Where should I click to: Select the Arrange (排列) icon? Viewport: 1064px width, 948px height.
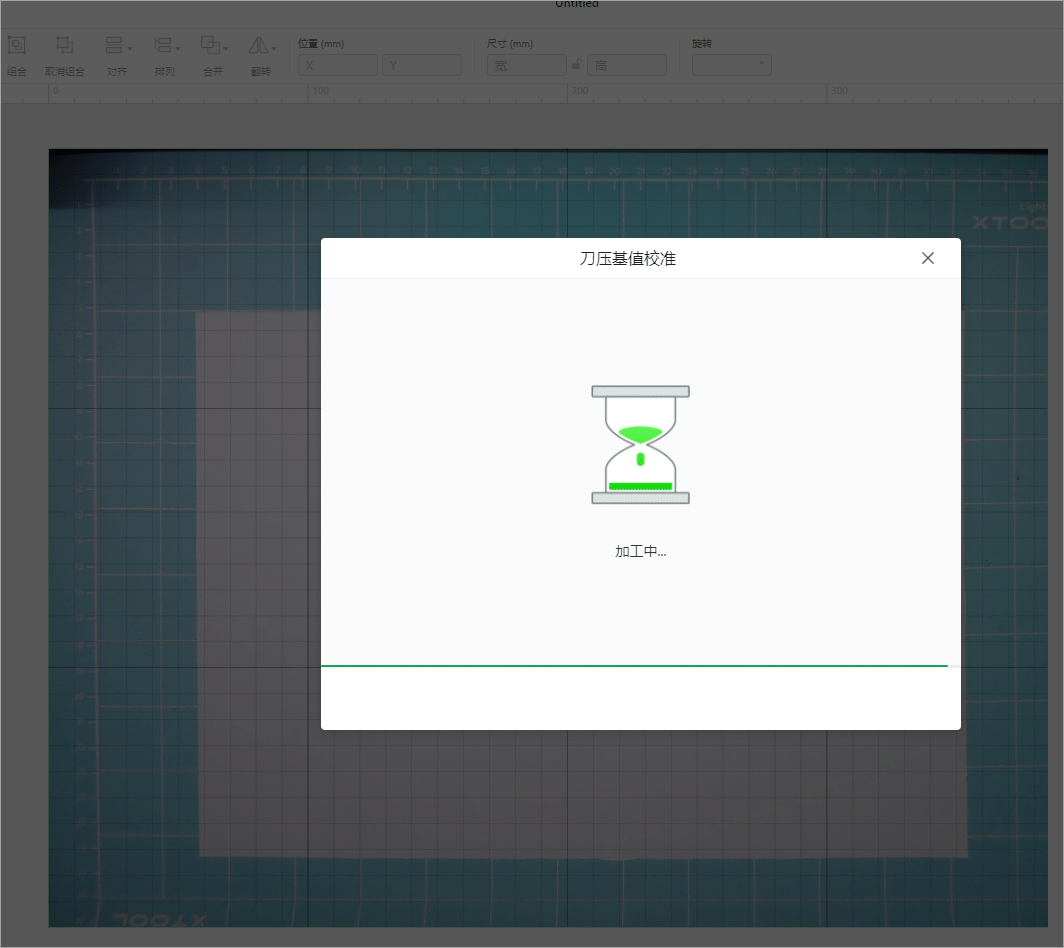tap(162, 45)
